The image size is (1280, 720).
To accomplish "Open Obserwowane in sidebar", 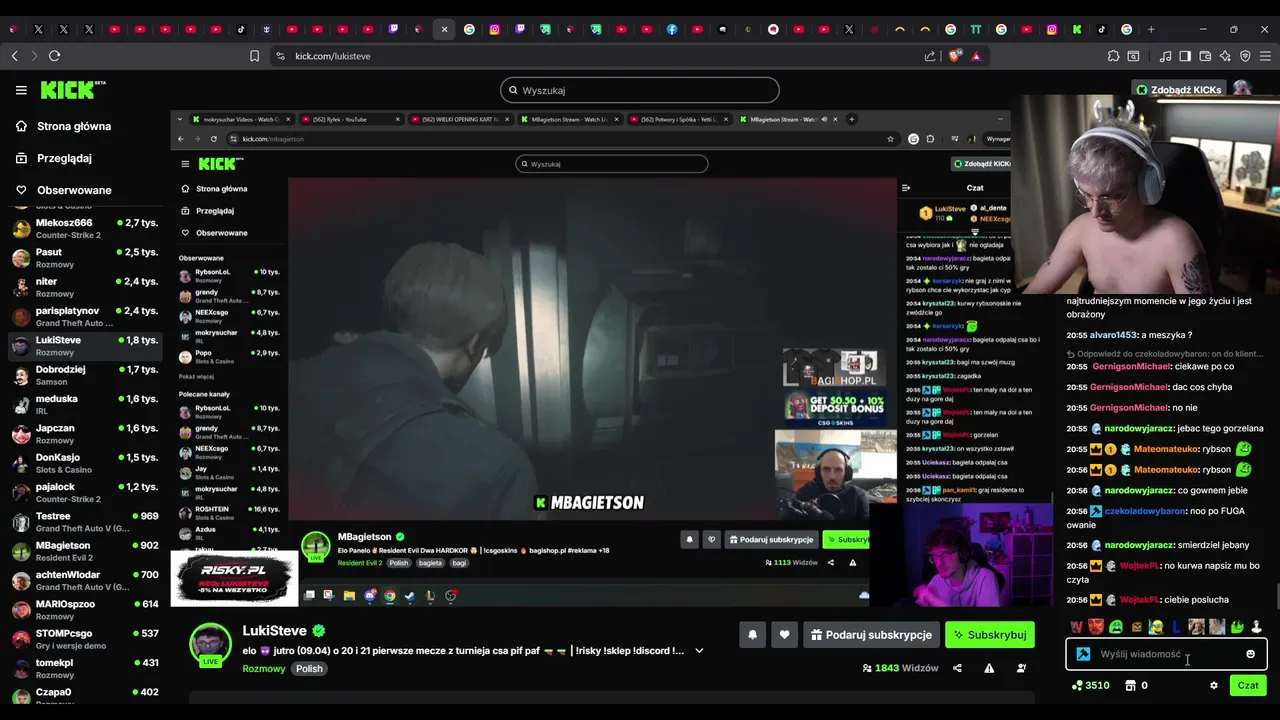I will pos(74,190).
